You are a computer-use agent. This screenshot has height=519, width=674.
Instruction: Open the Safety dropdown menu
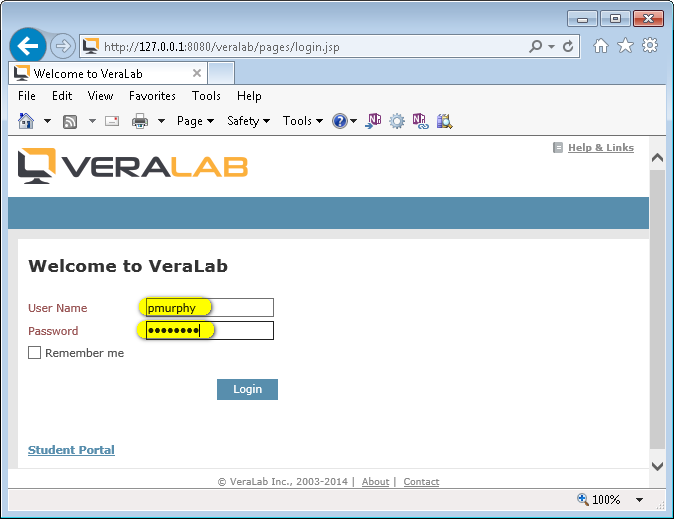tap(248, 121)
